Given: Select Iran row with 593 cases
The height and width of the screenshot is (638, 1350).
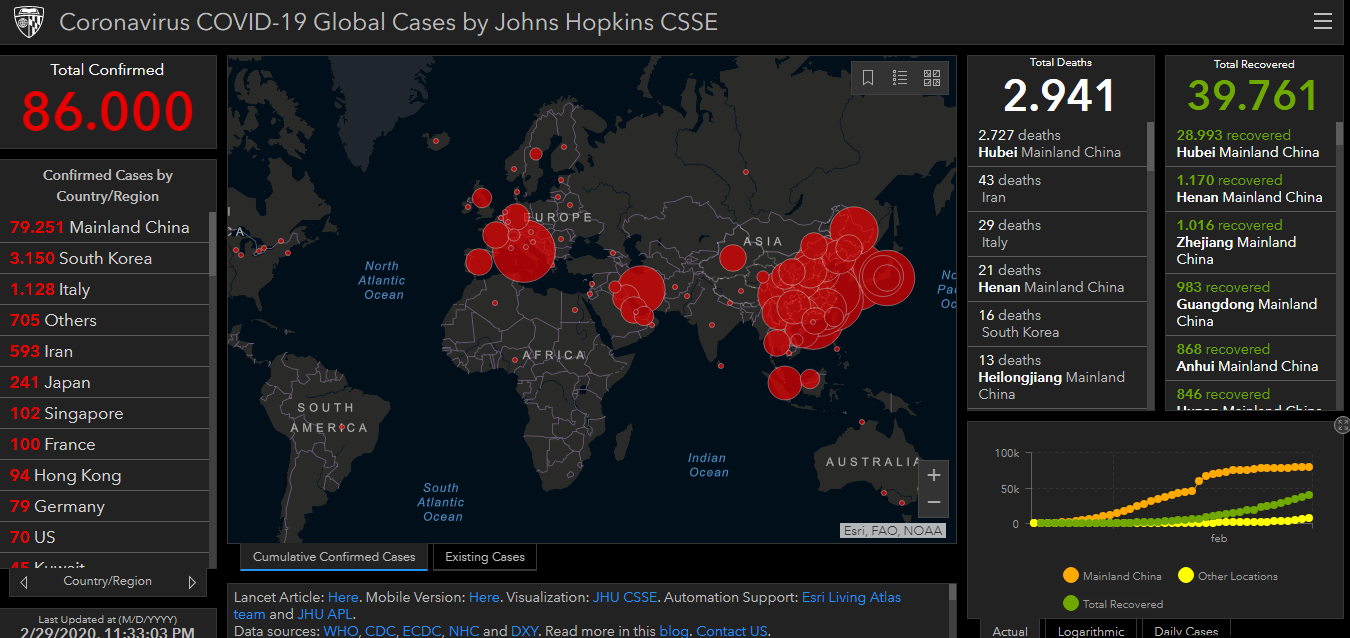Looking at the screenshot, I should [105, 351].
